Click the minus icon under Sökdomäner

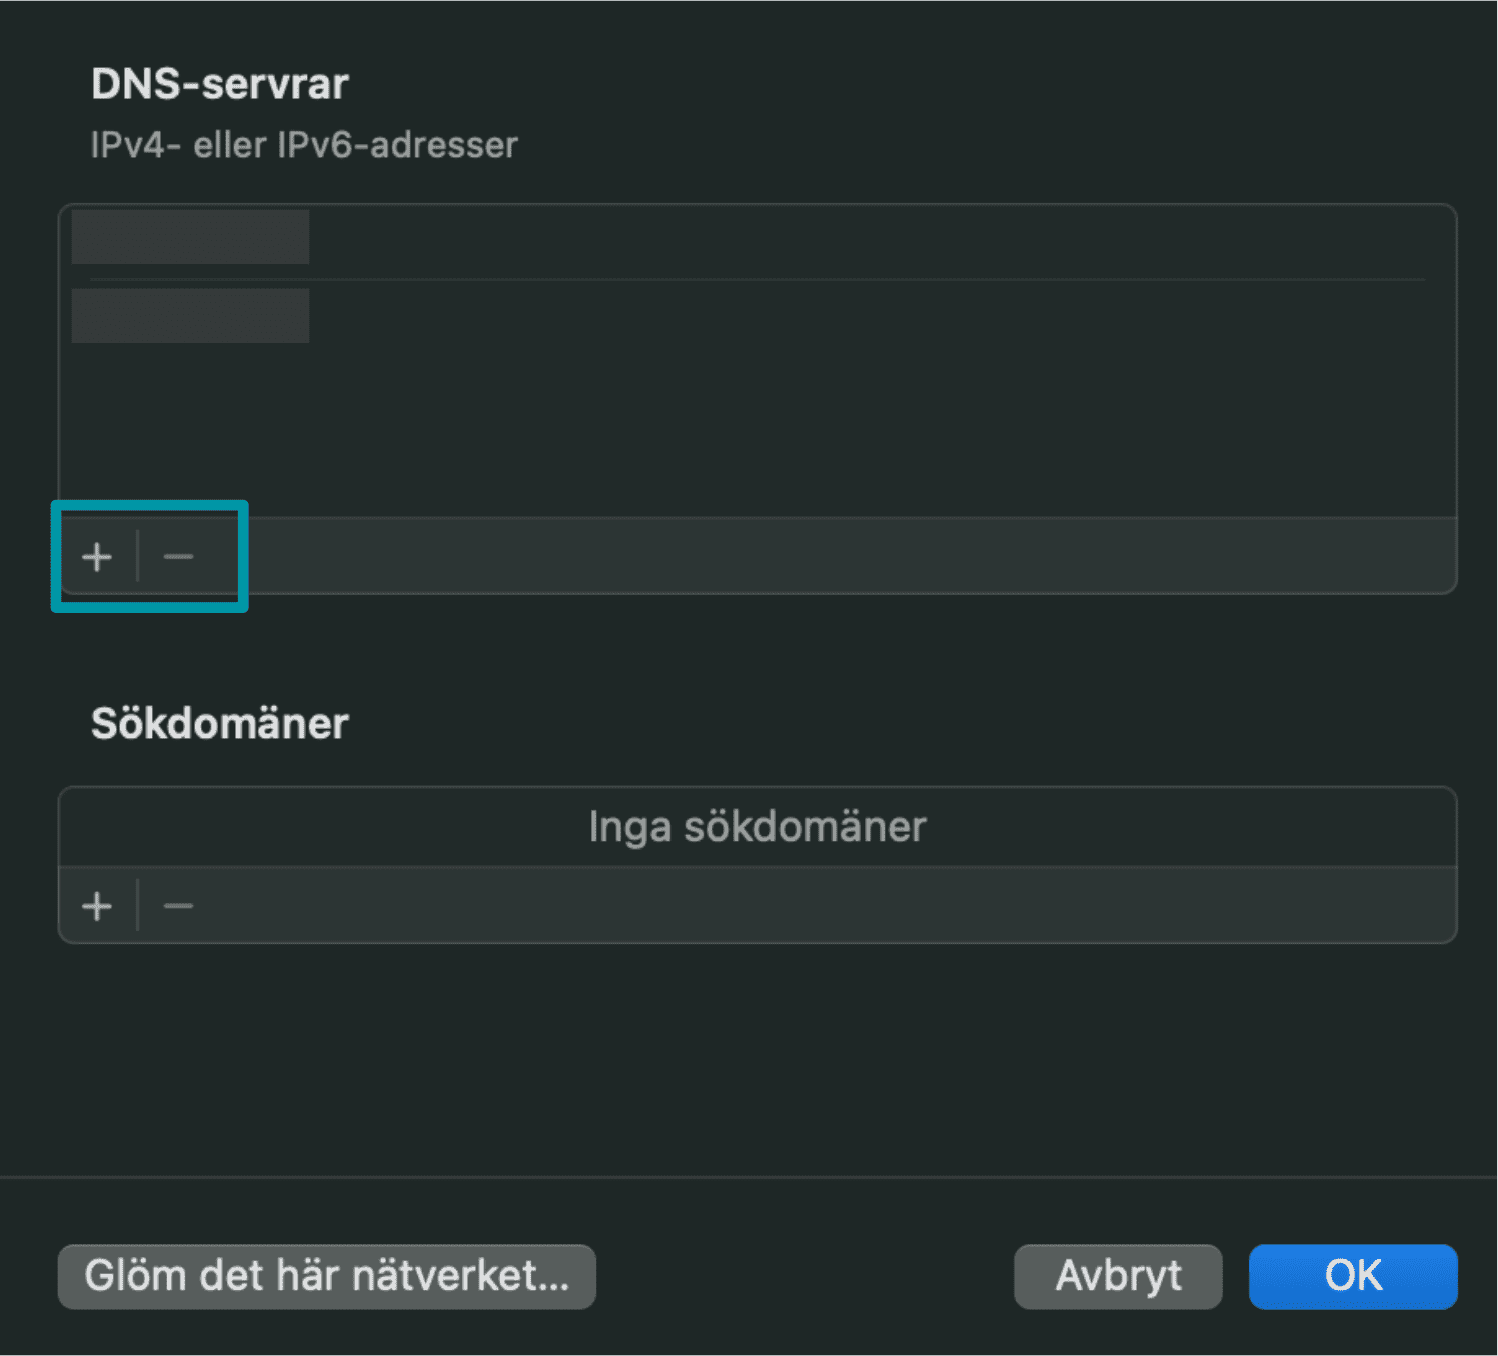coord(178,905)
